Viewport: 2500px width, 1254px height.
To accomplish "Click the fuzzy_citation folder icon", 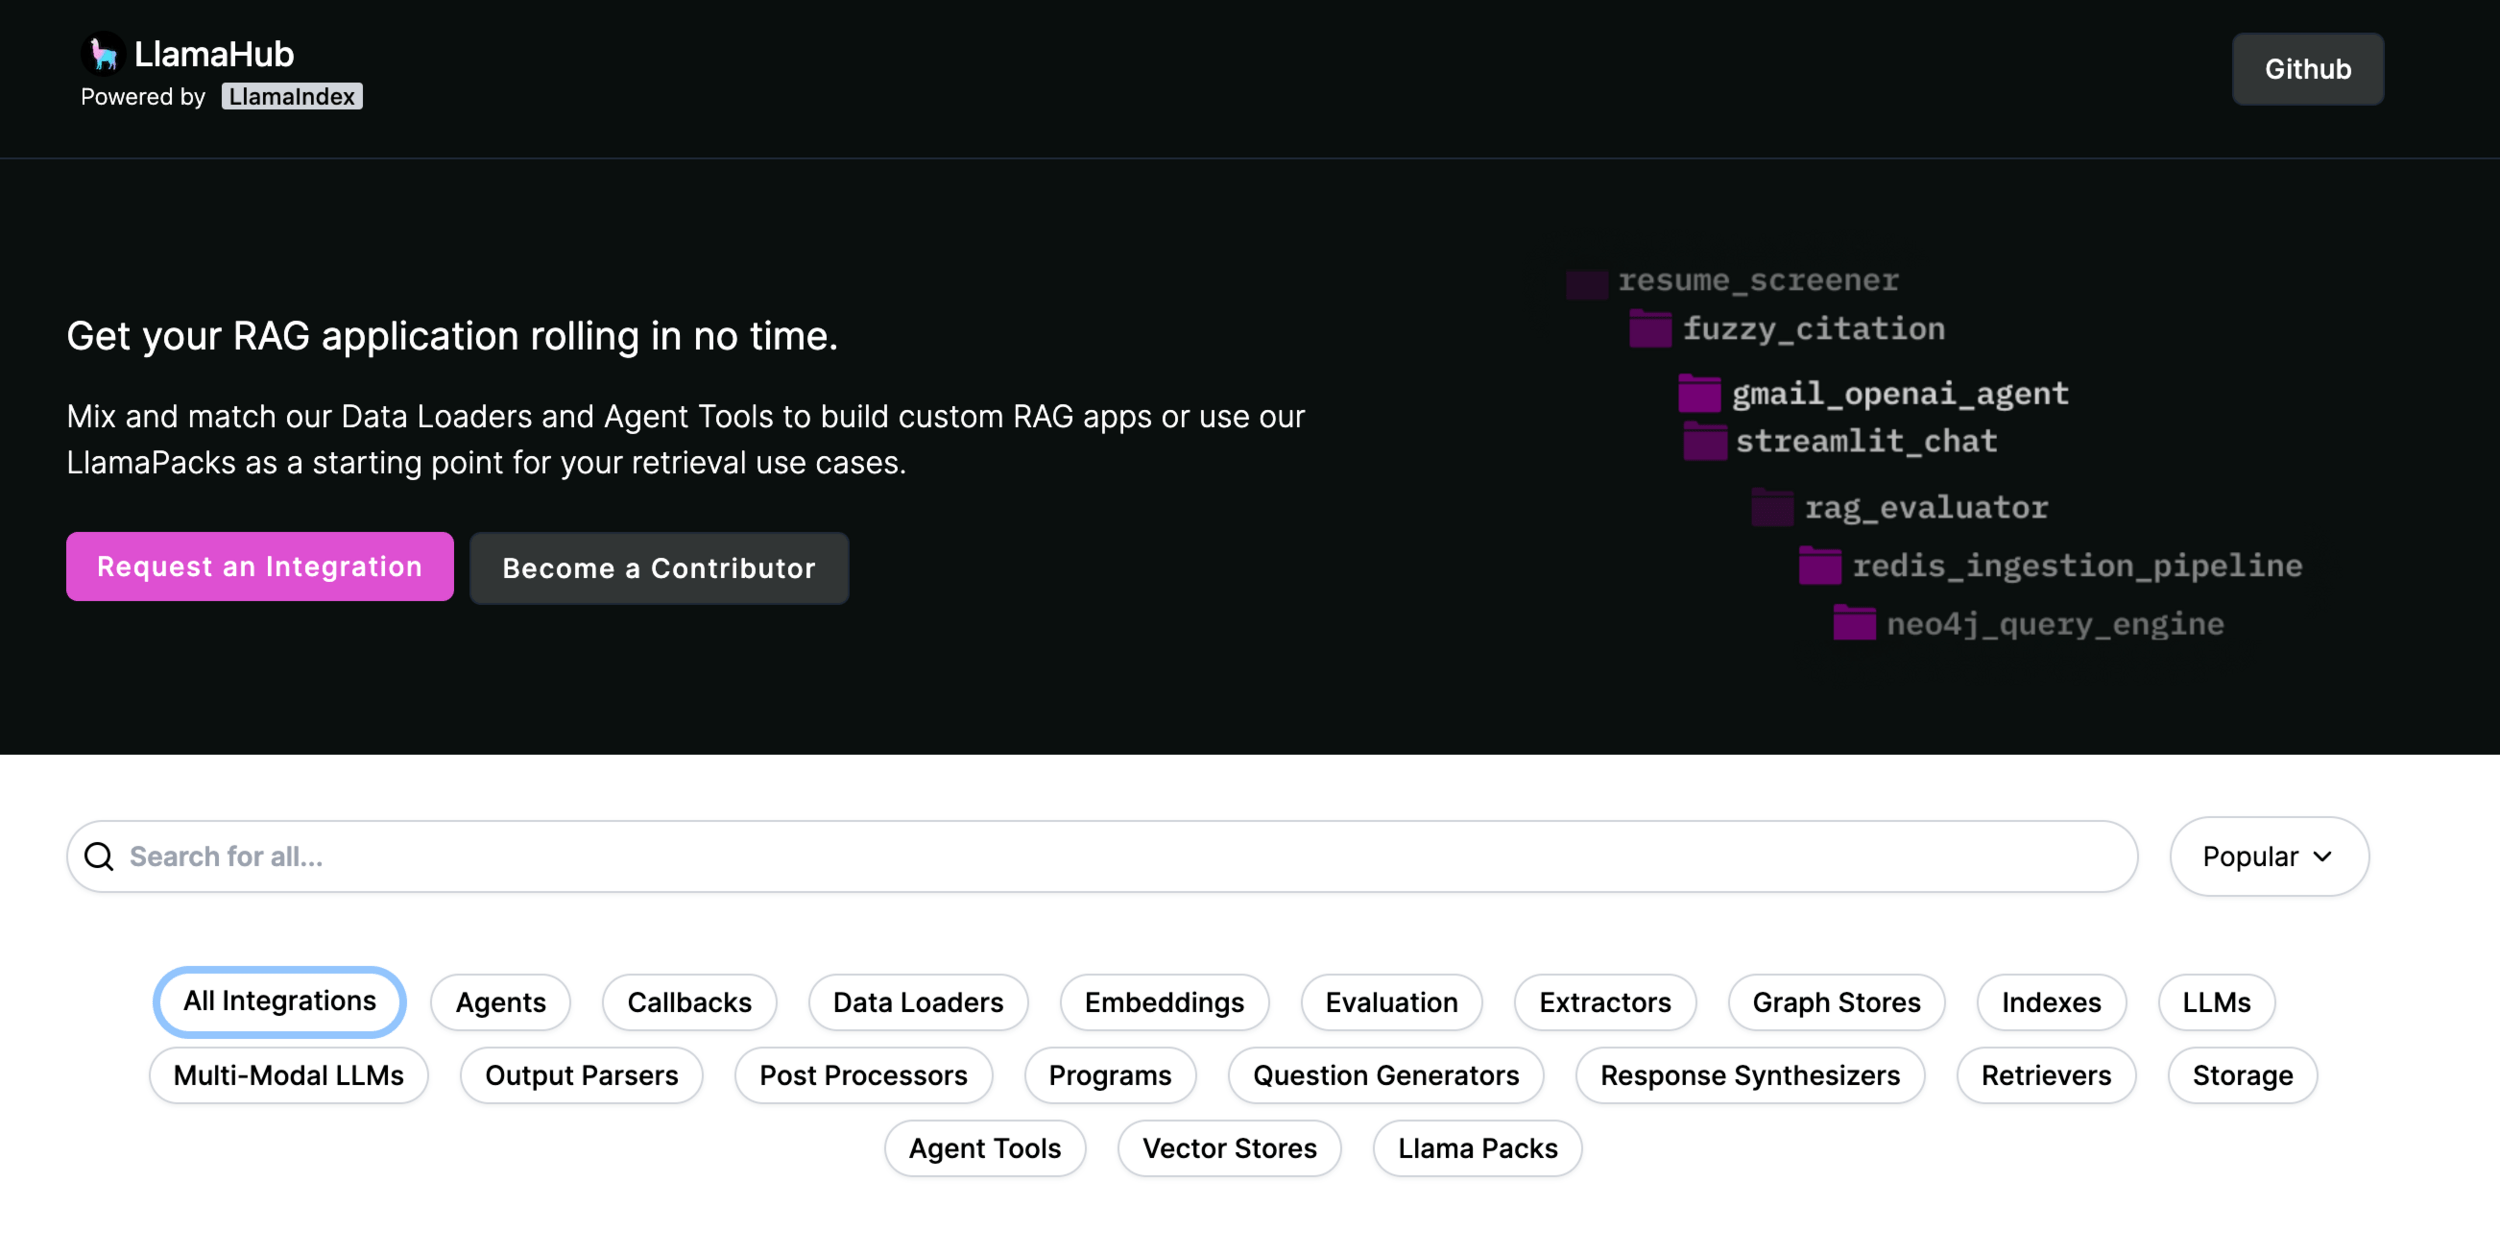I will pos(1650,329).
